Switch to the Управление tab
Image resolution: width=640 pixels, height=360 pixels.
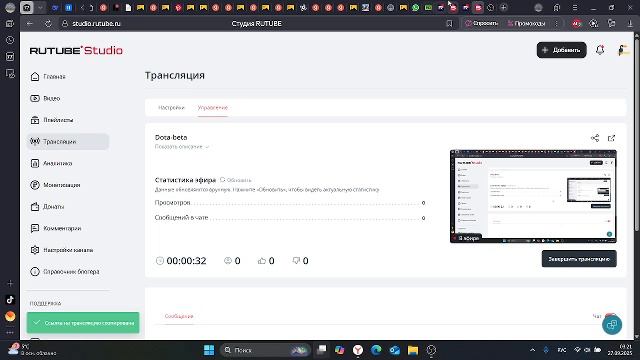213,108
